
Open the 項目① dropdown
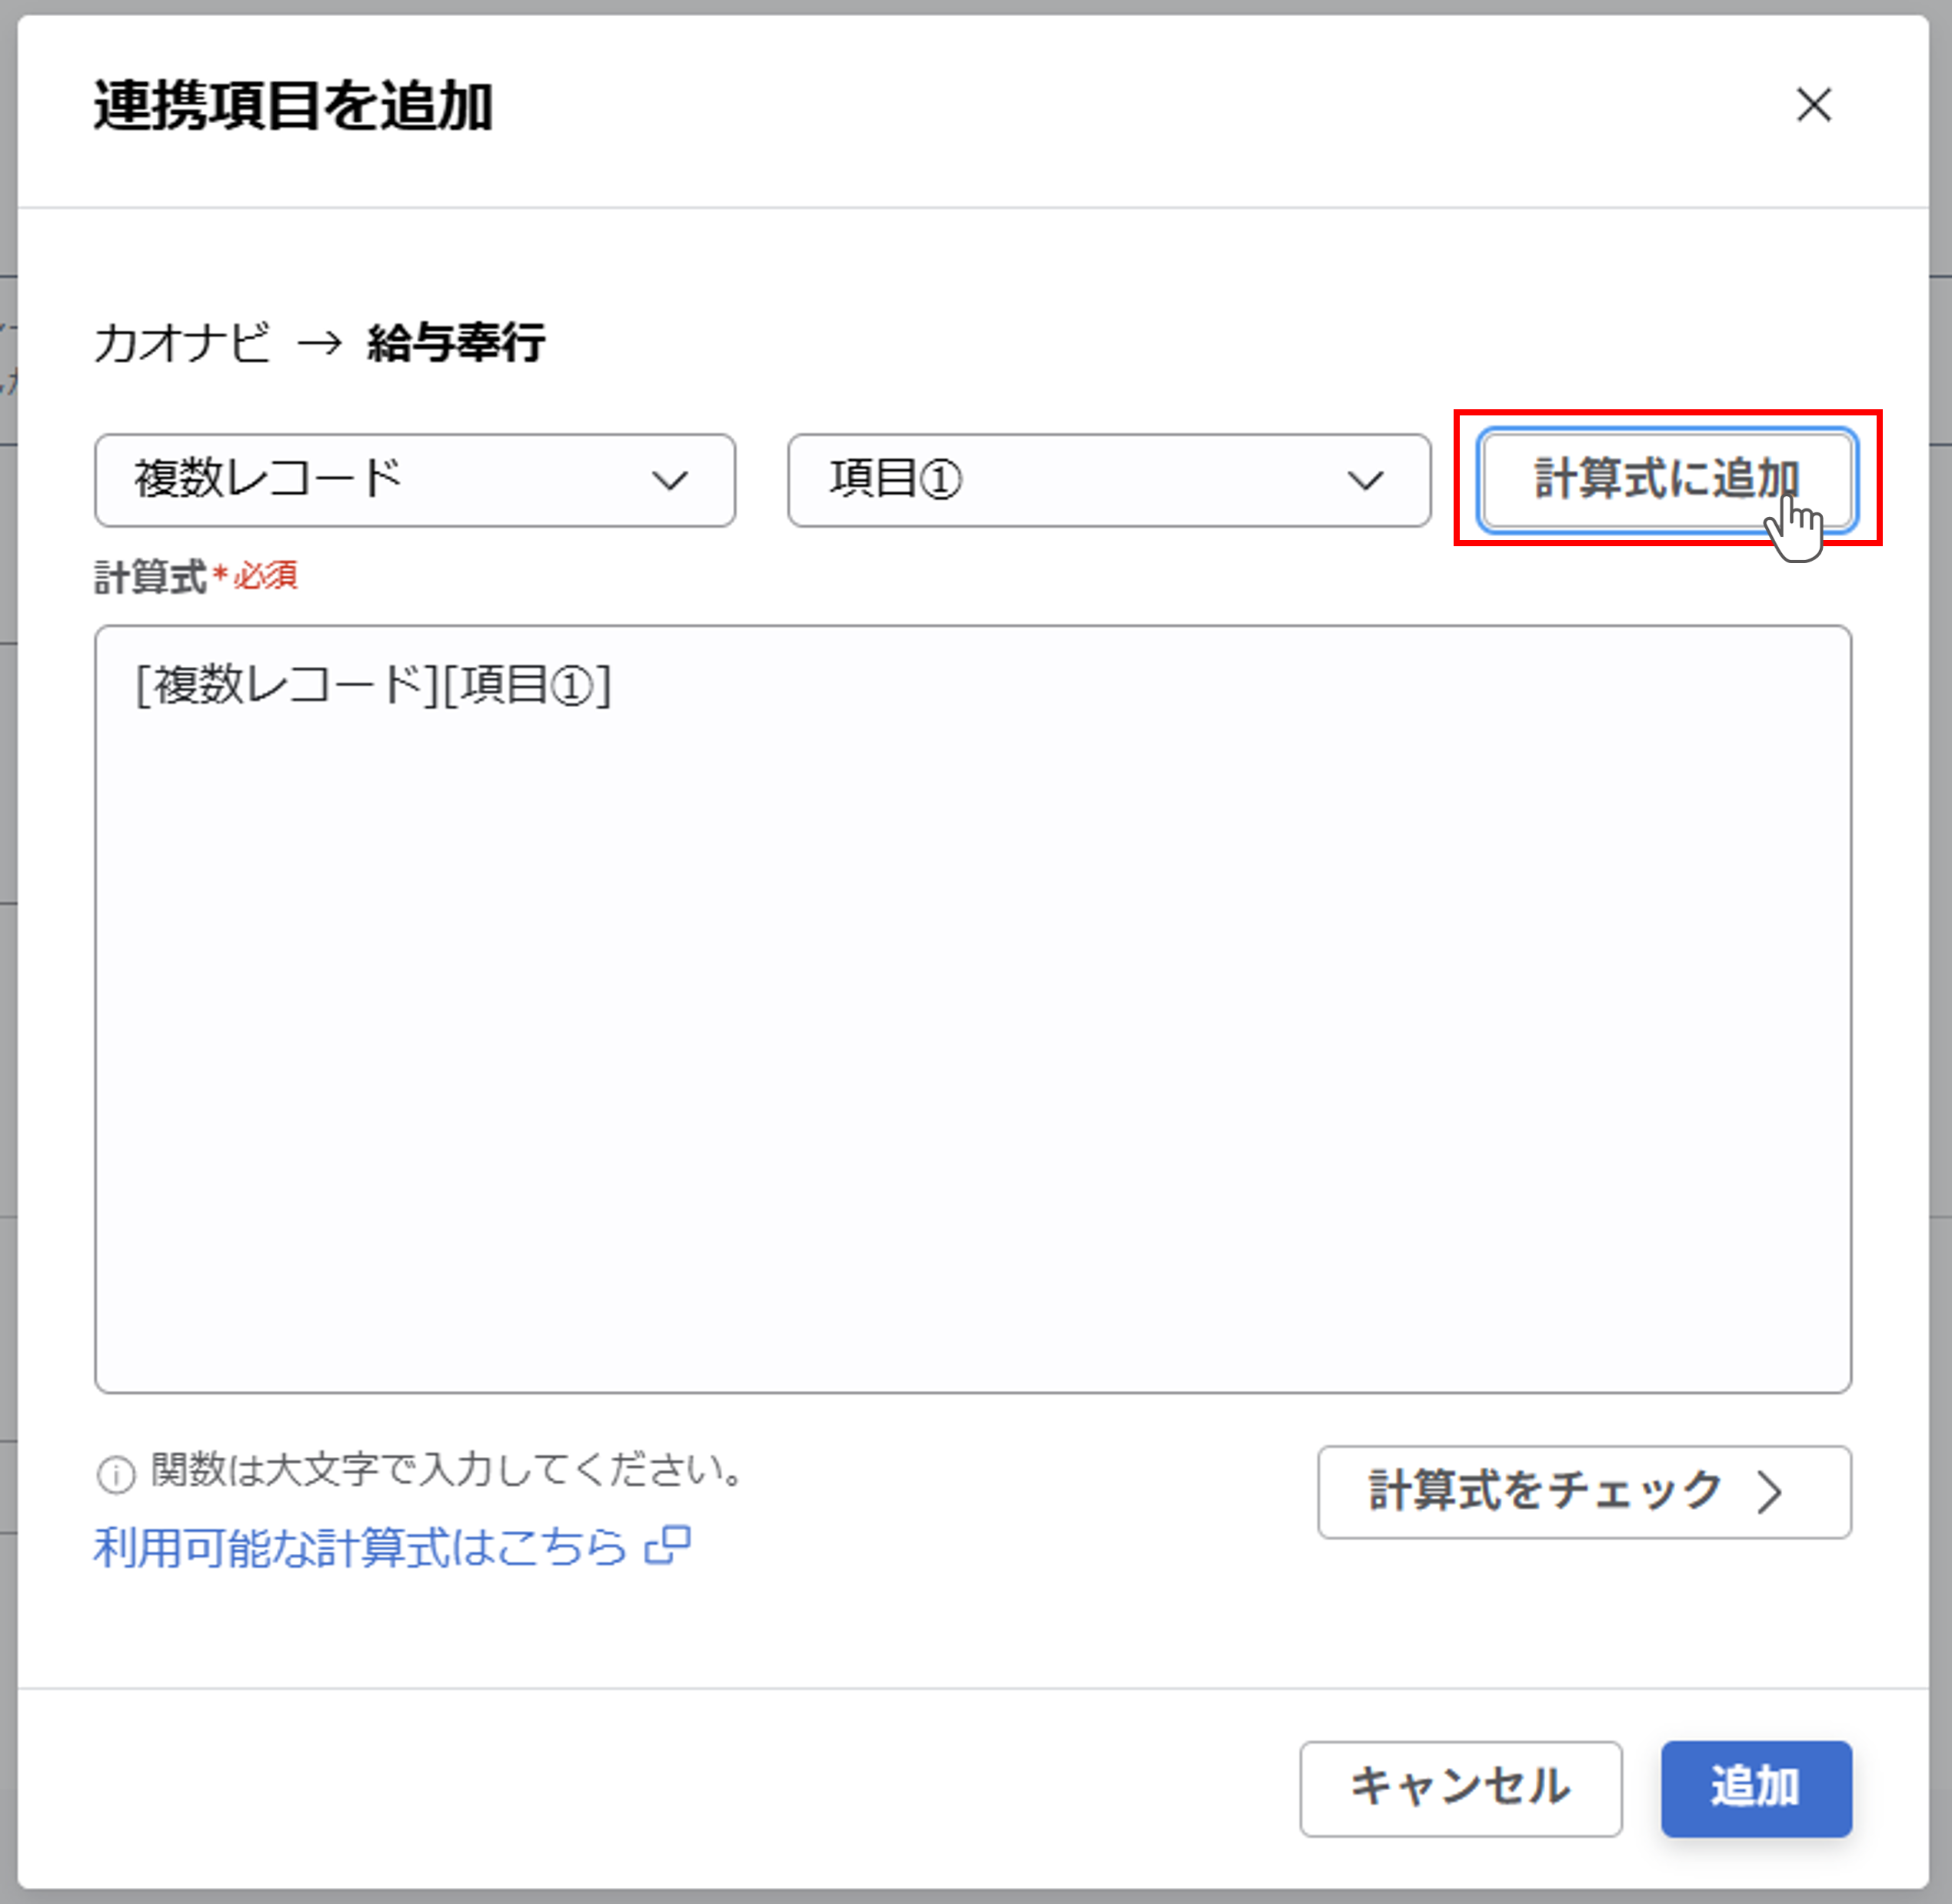tap(1109, 480)
